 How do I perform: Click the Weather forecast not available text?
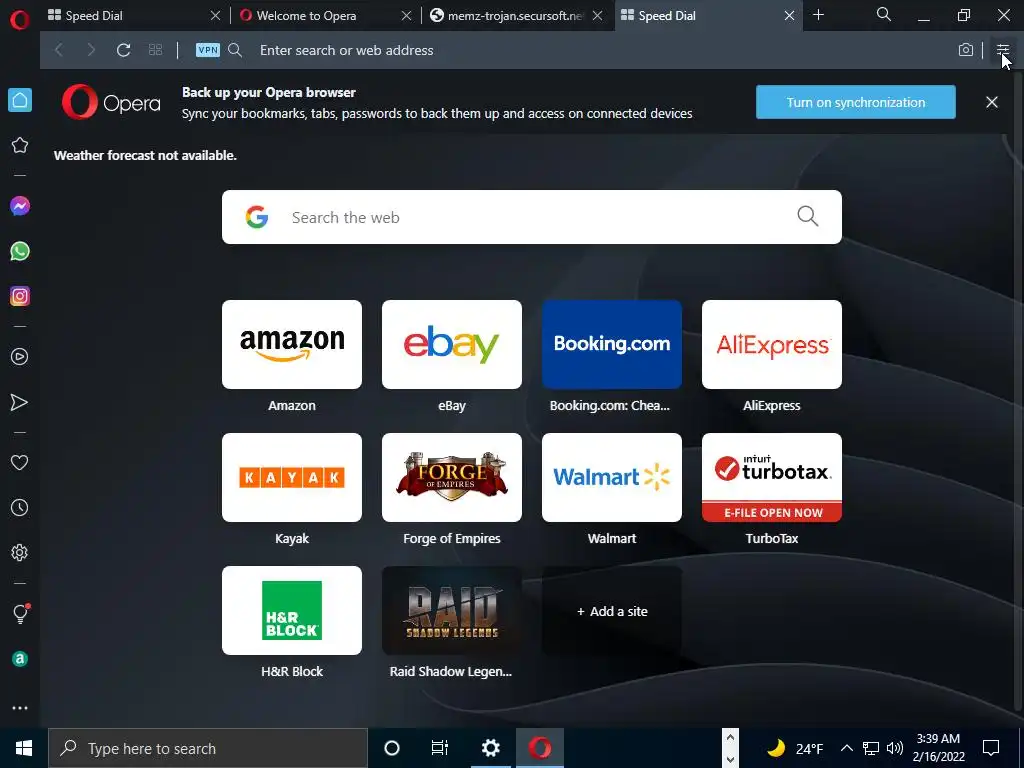coord(145,155)
